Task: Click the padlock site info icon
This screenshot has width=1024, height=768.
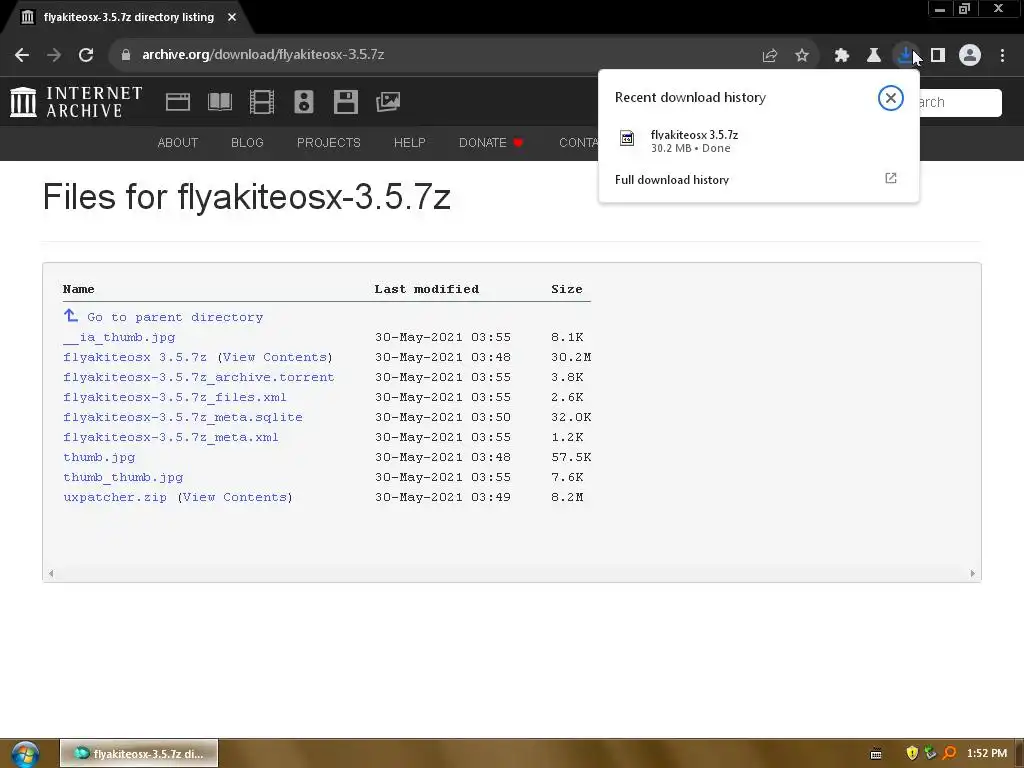Action: [126, 55]
